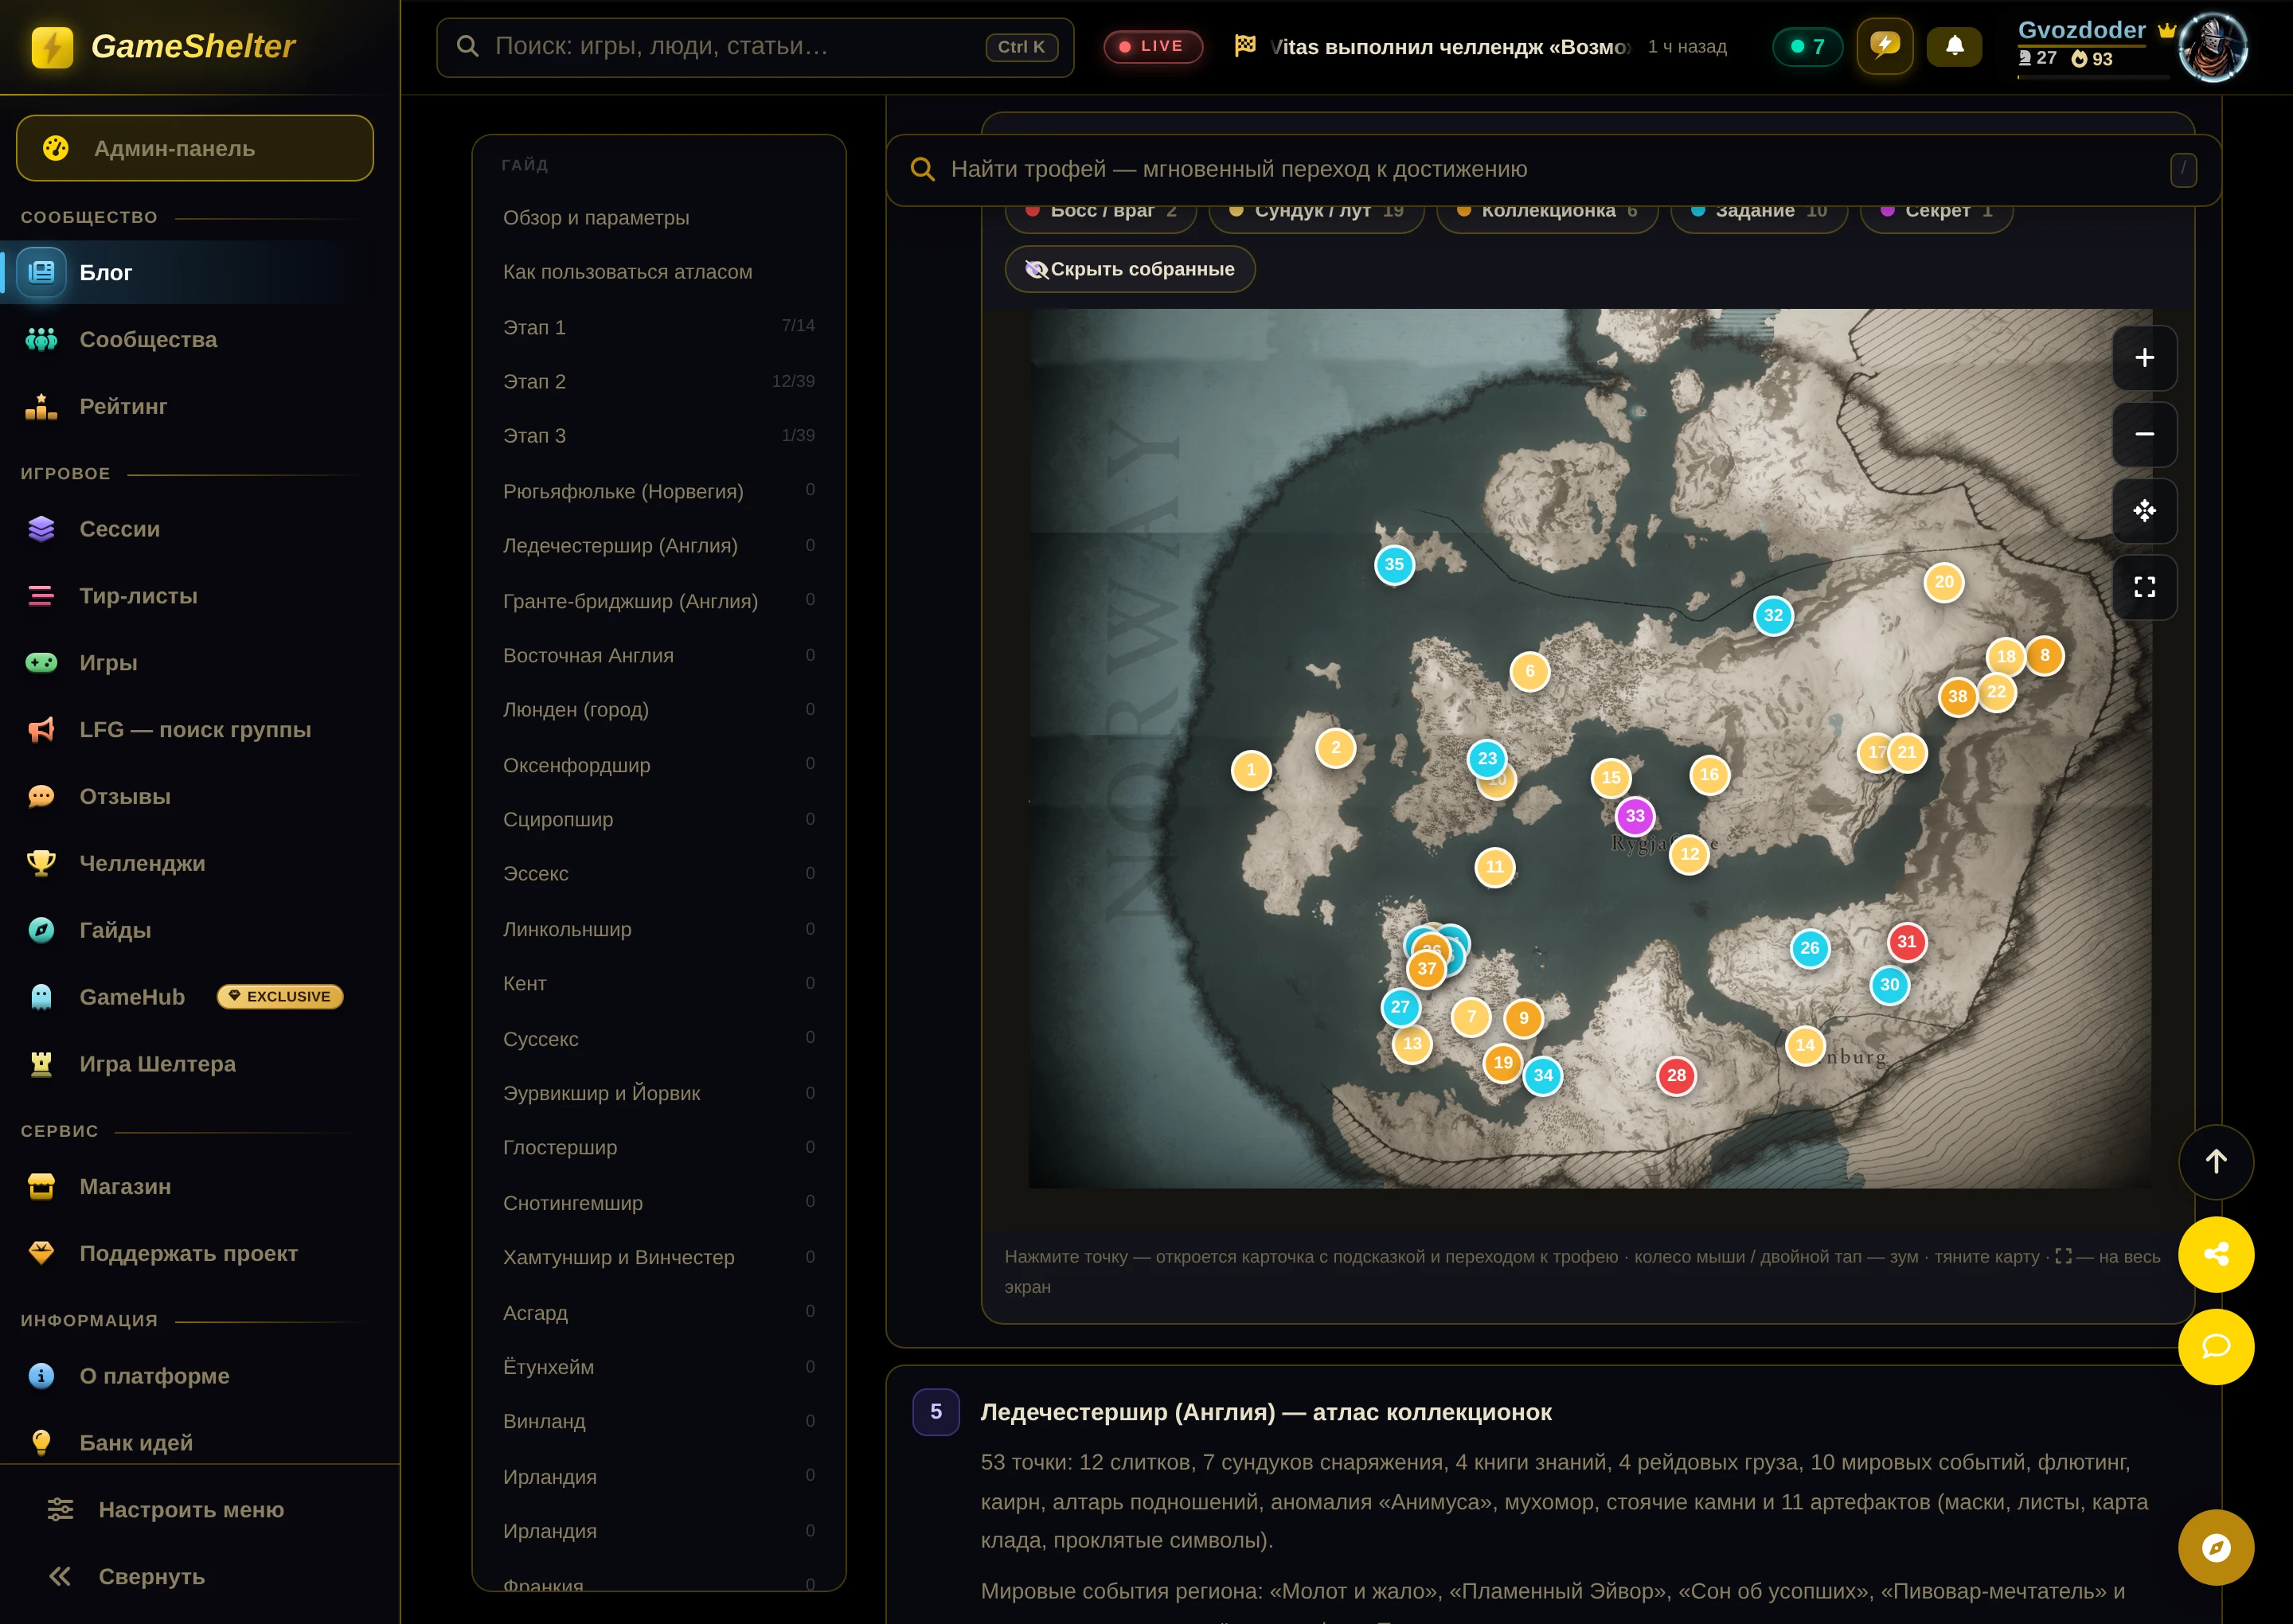Image resolution: width=2293 pixels, height=1624 pixels.
Task: Select purple secret marker 33
Action: pos(1635,816)
